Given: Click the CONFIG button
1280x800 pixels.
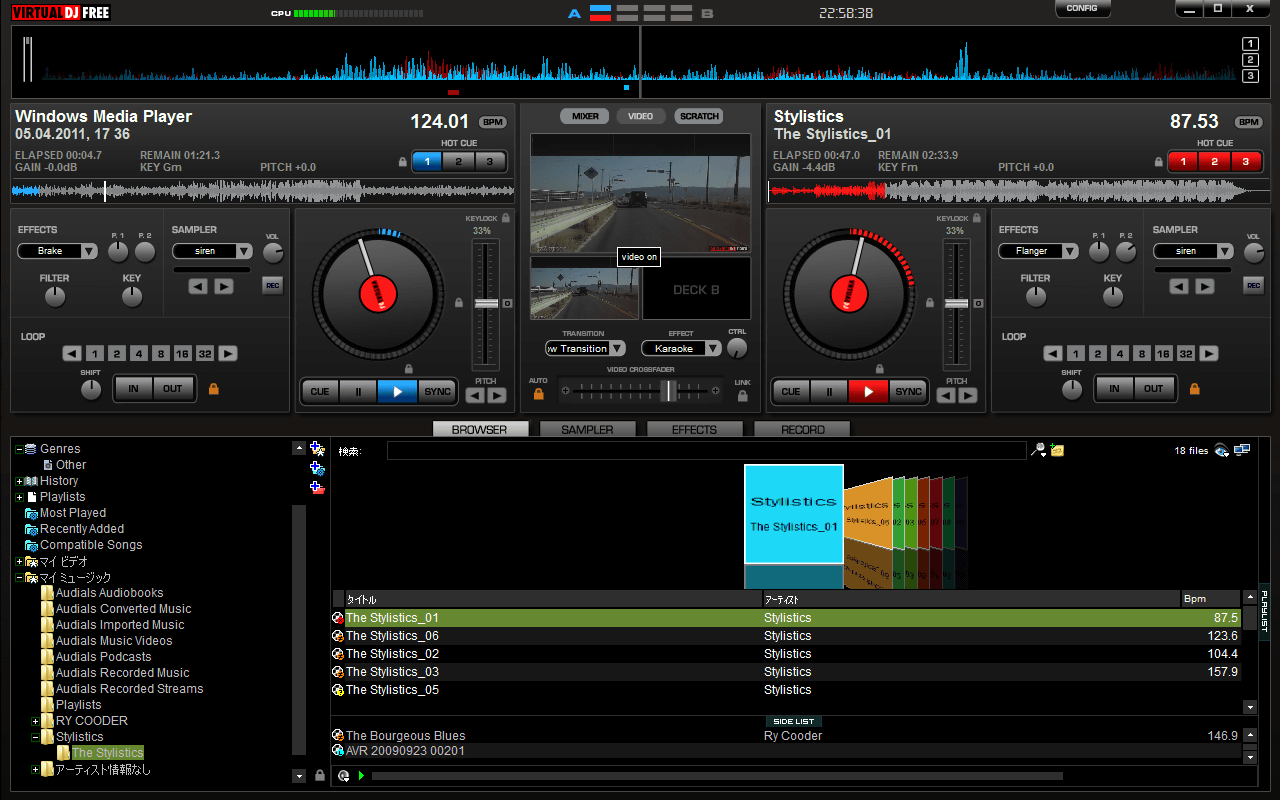Looking at the screenshot, I should (x=1082, y=8).
